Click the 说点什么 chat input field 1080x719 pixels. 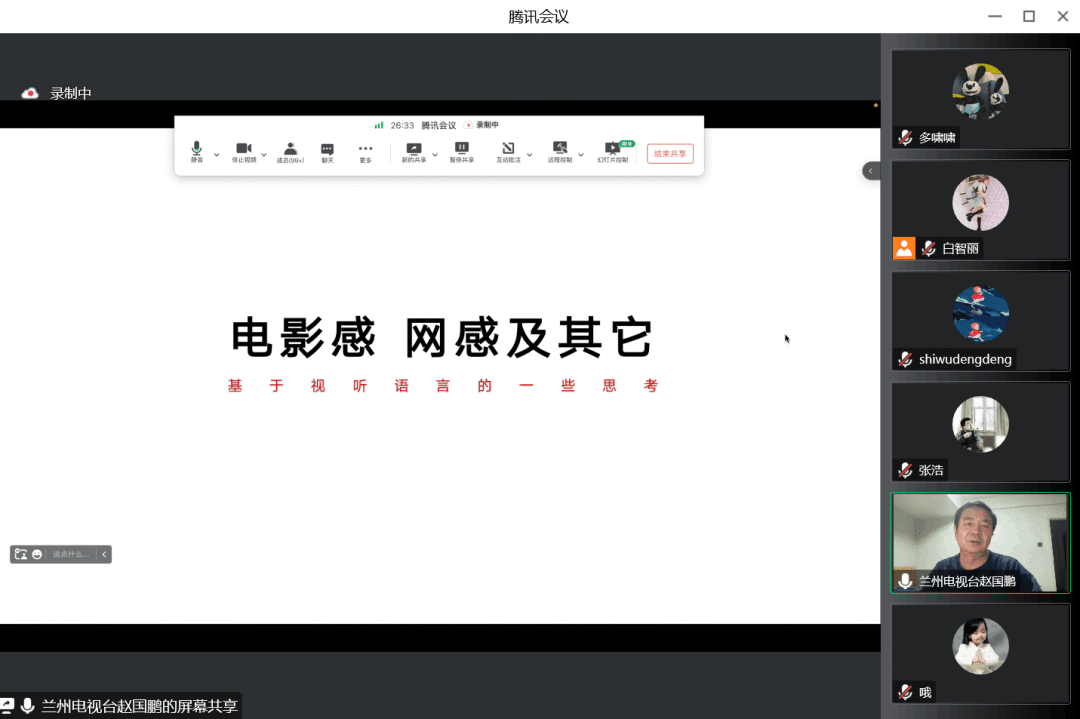71,554
